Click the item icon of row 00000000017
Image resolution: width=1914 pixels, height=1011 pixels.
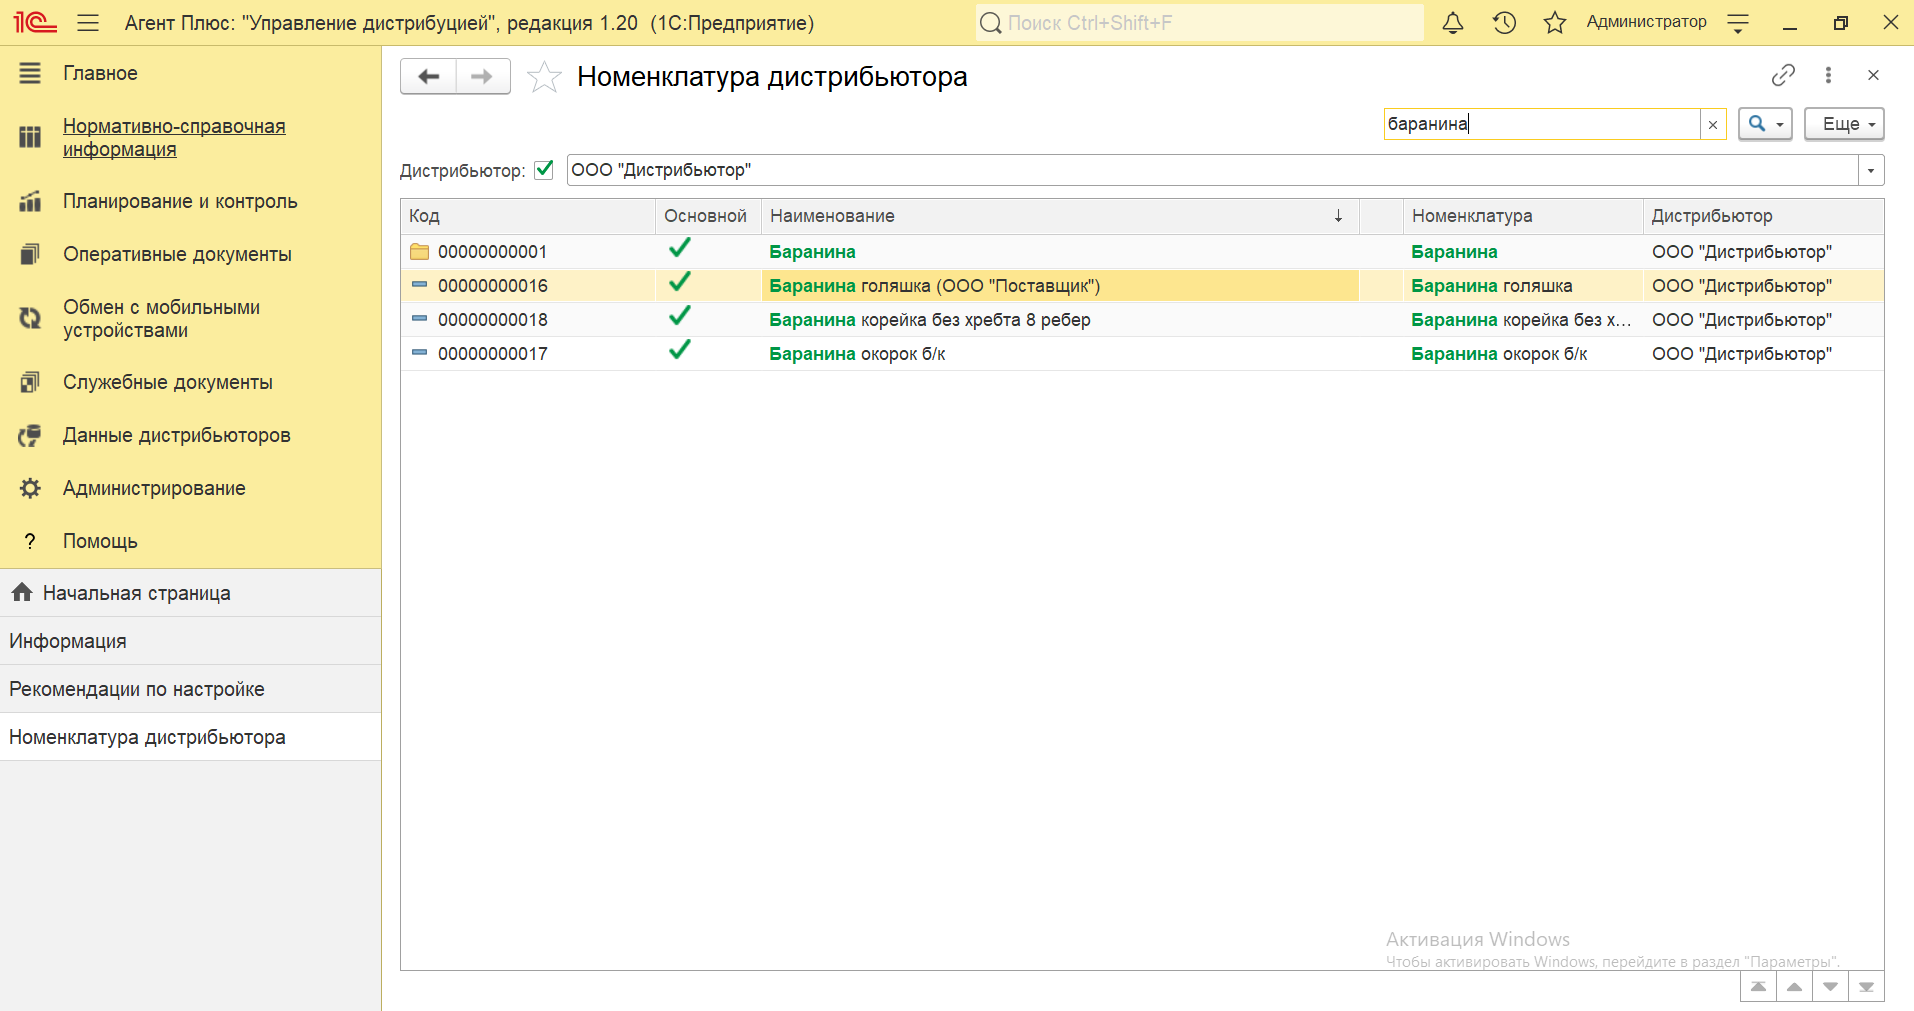click(419, 354)
